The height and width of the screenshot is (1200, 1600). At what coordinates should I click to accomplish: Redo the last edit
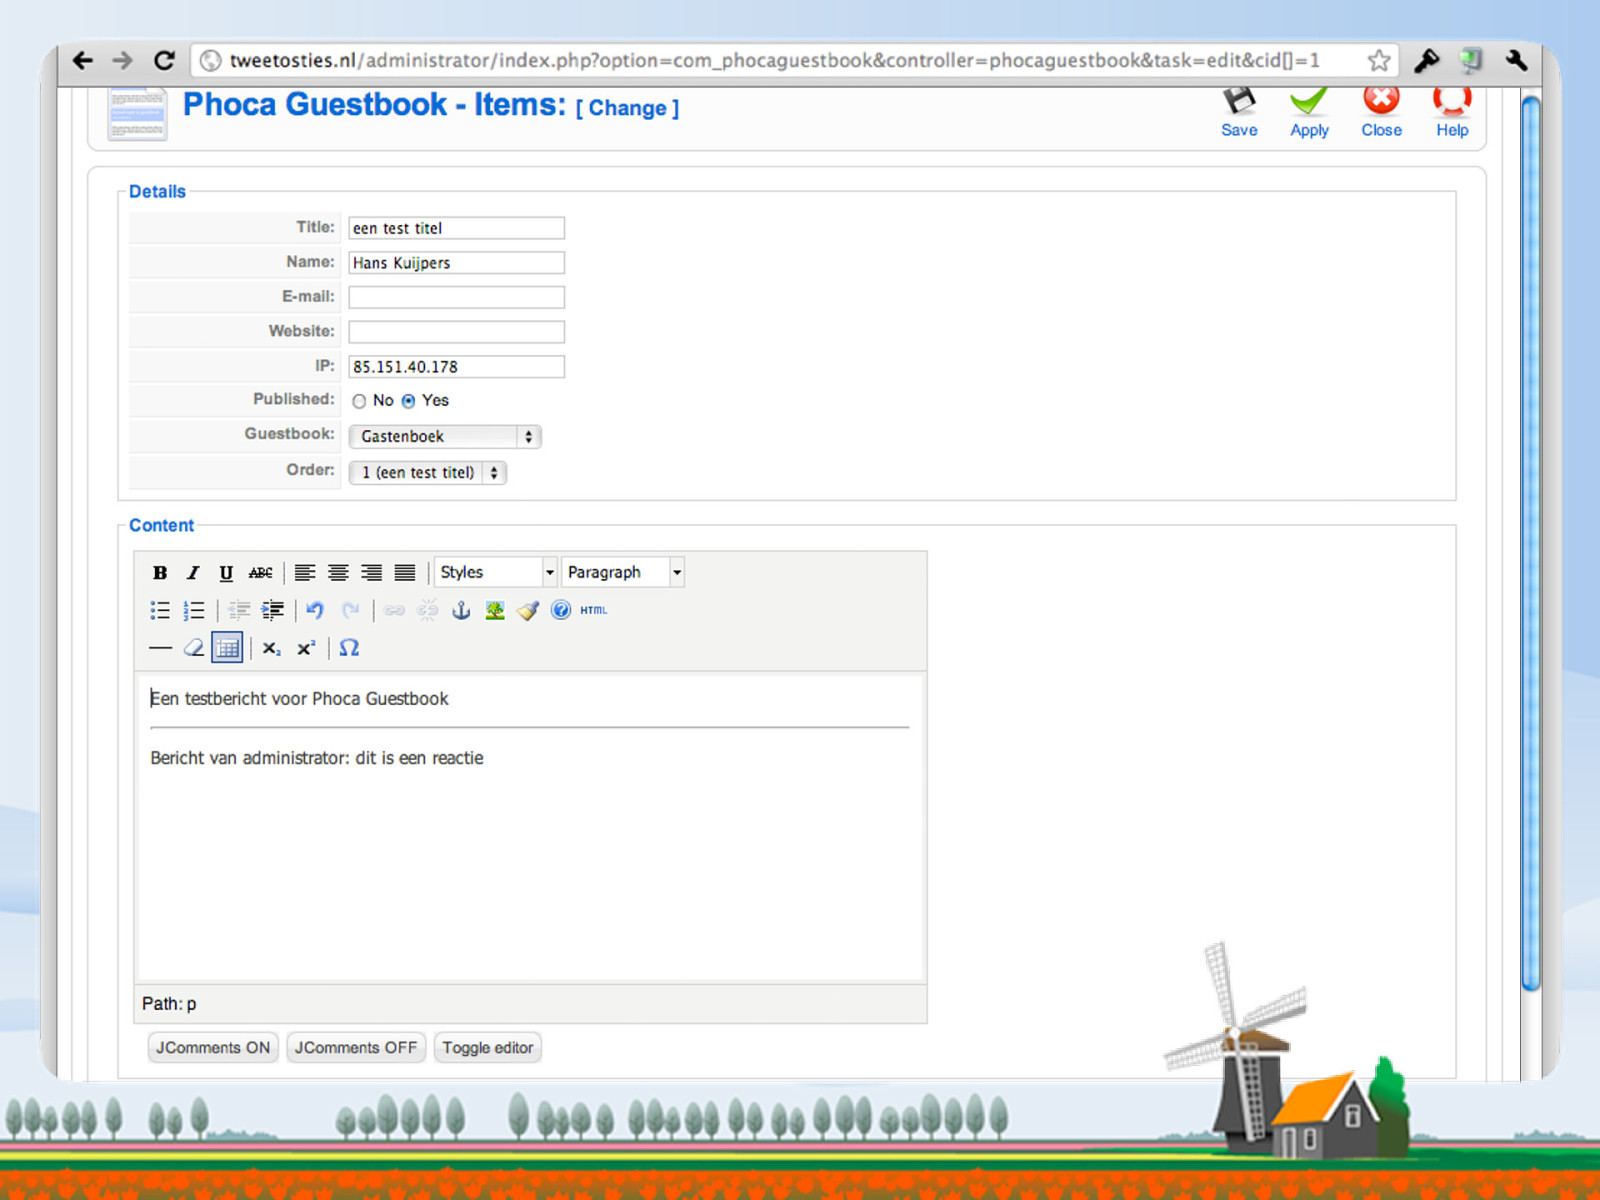point(350,610)
